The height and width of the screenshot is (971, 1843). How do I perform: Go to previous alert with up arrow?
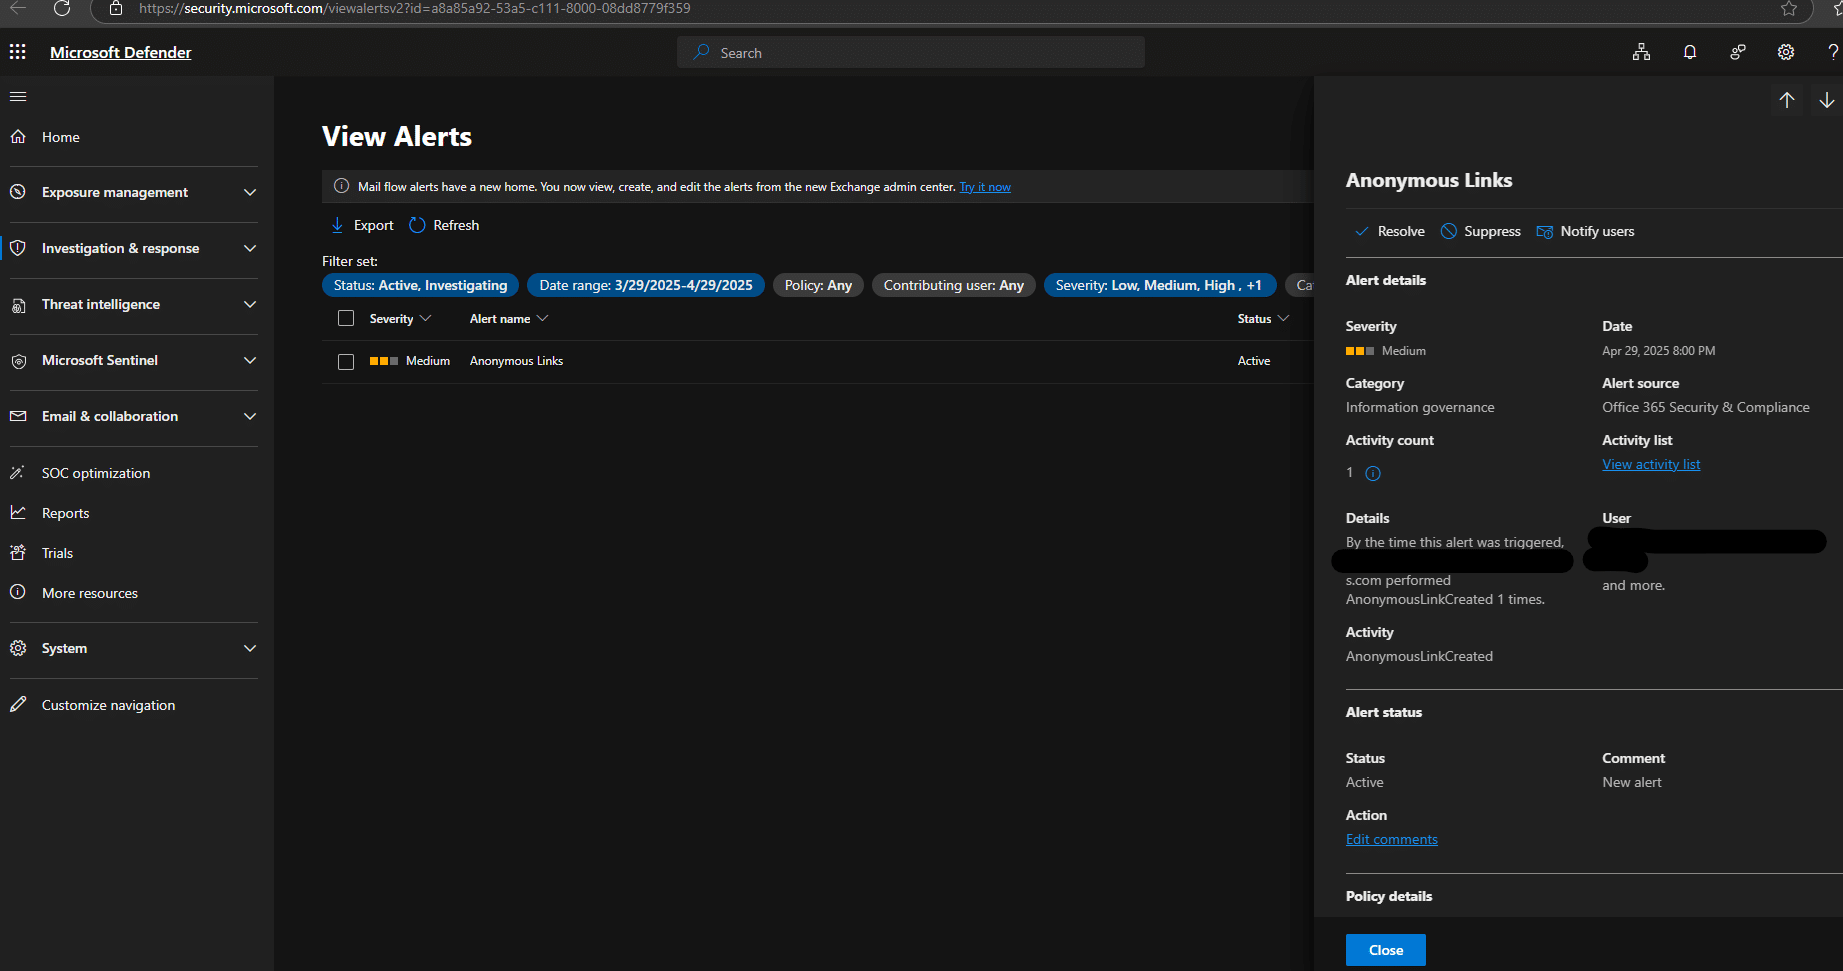pos(1787,100)
